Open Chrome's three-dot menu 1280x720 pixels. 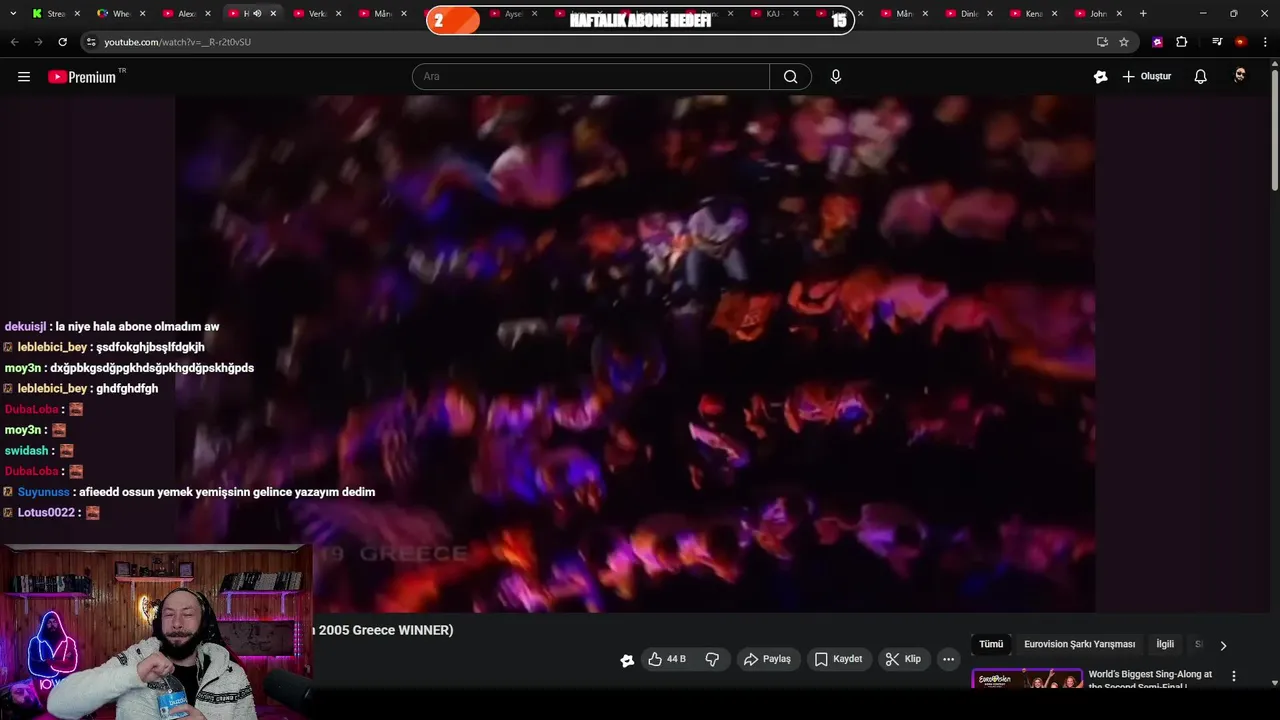(x=1266, y=42)
